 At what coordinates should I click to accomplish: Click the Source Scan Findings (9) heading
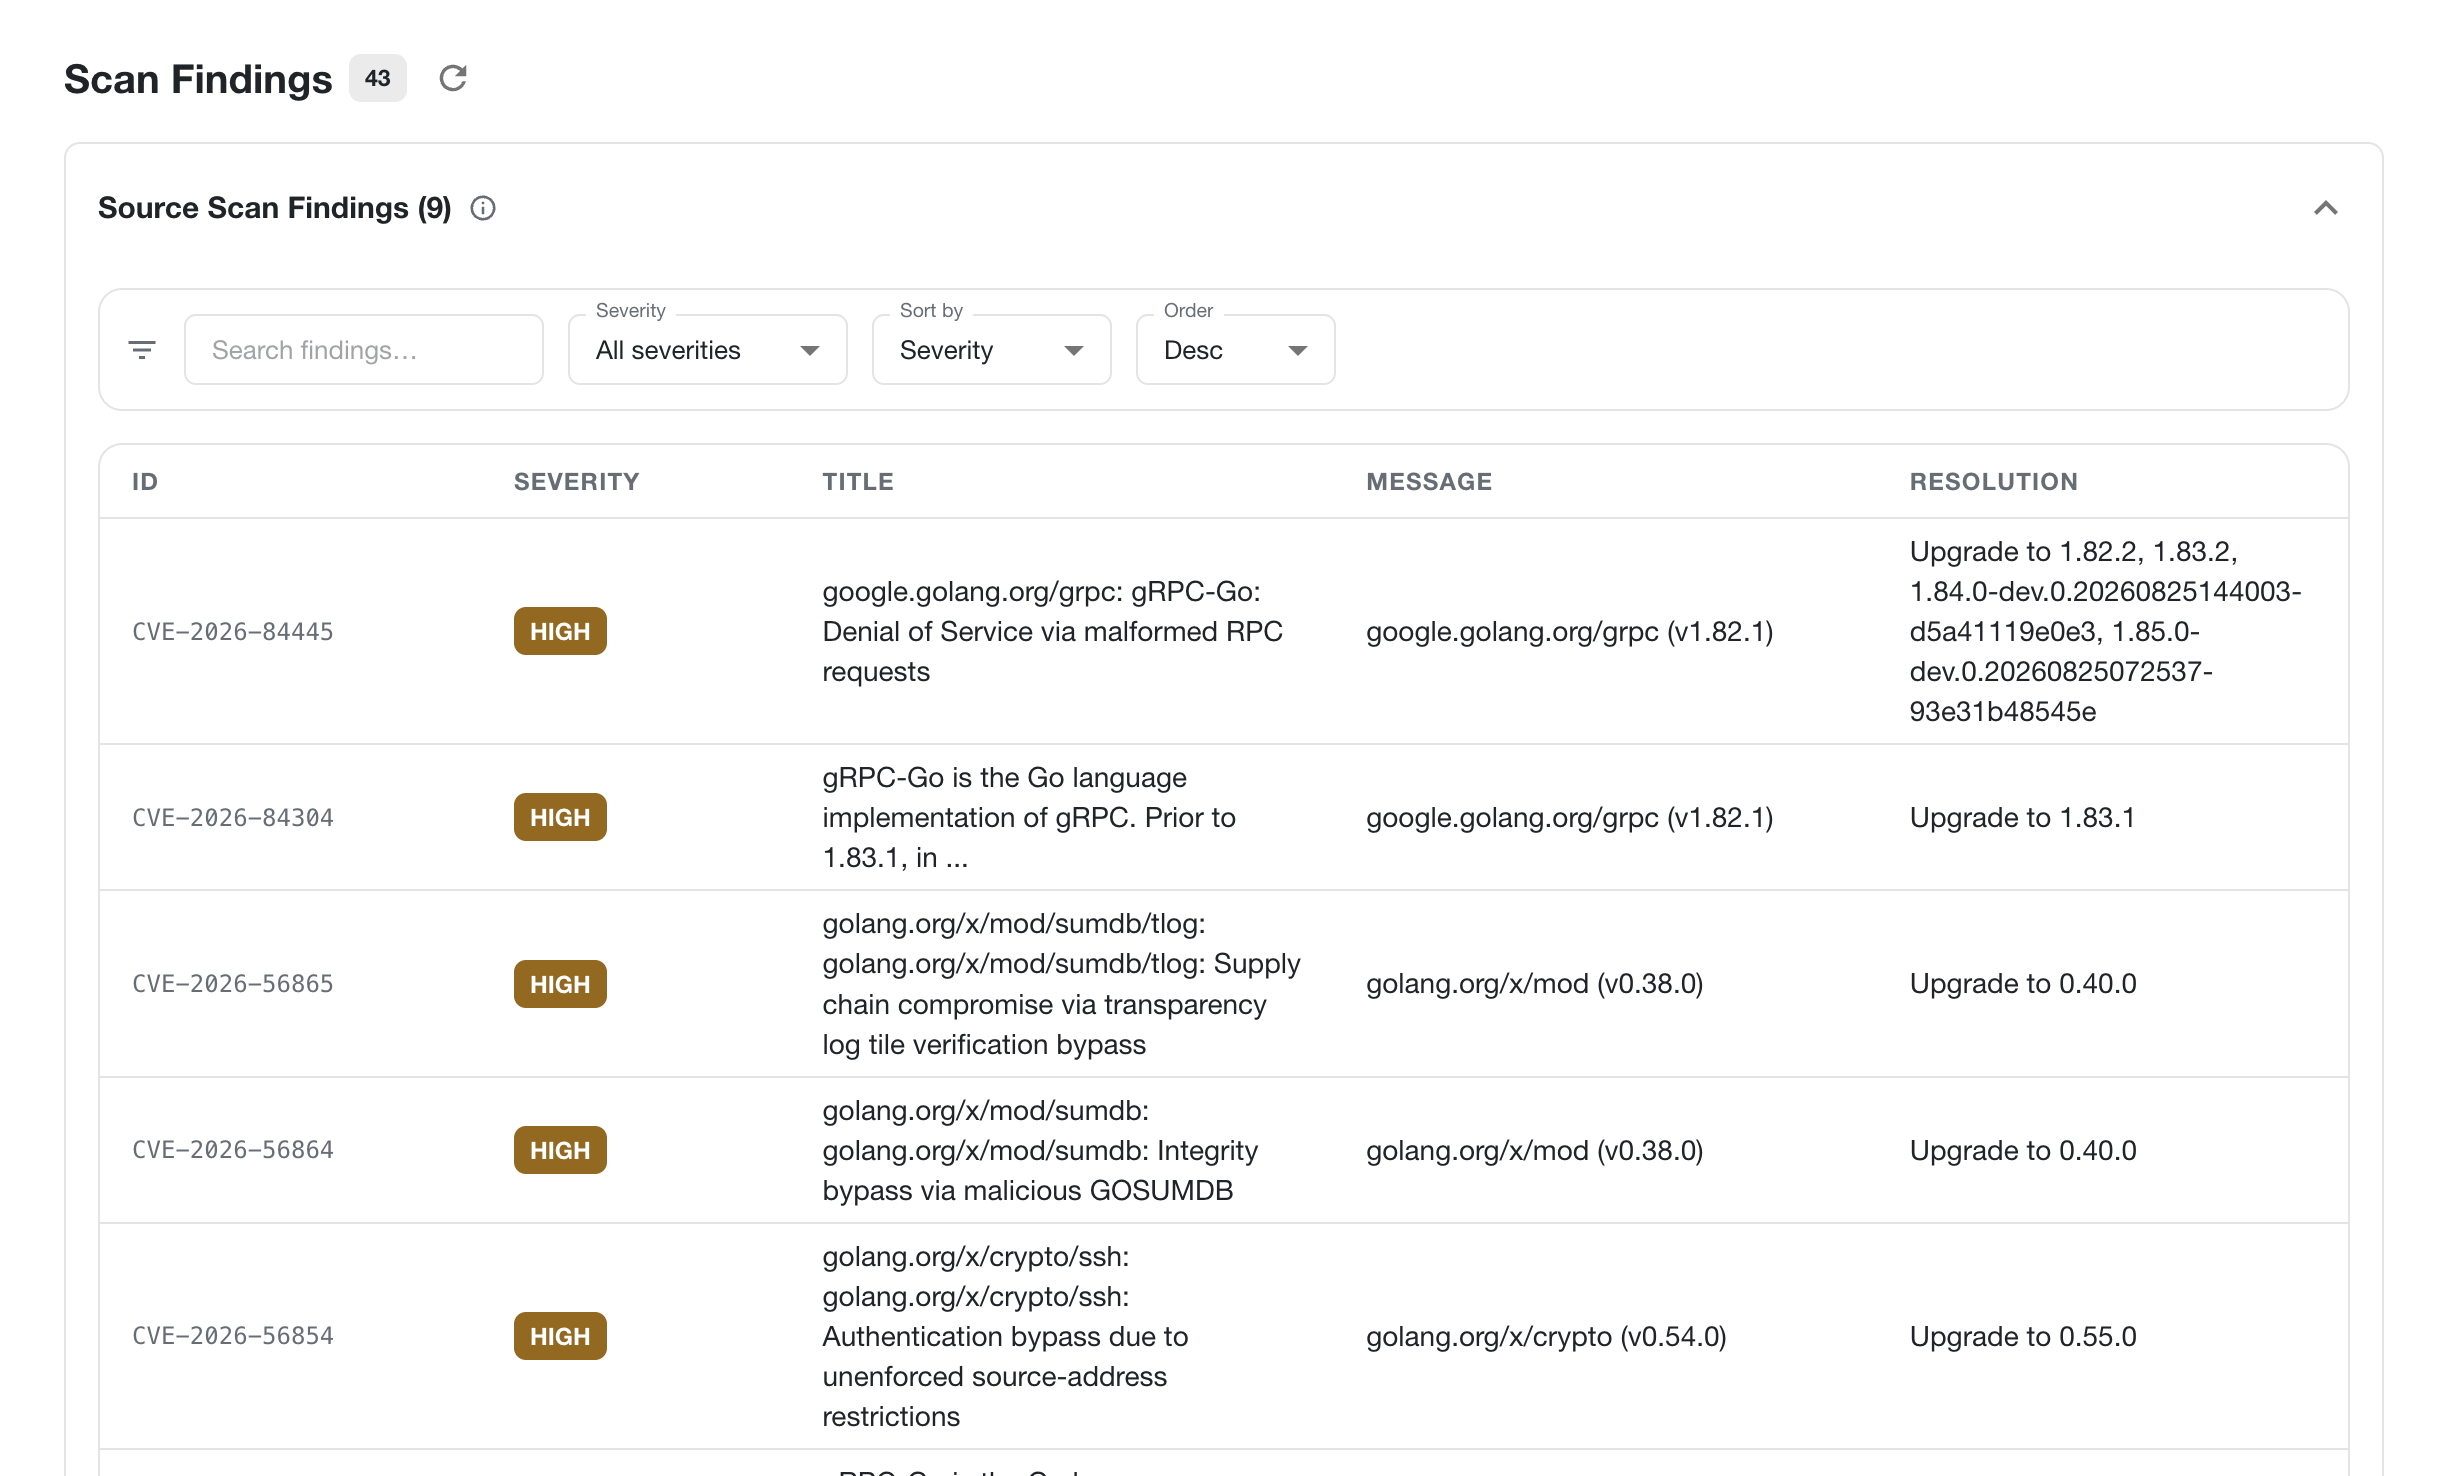275,208
